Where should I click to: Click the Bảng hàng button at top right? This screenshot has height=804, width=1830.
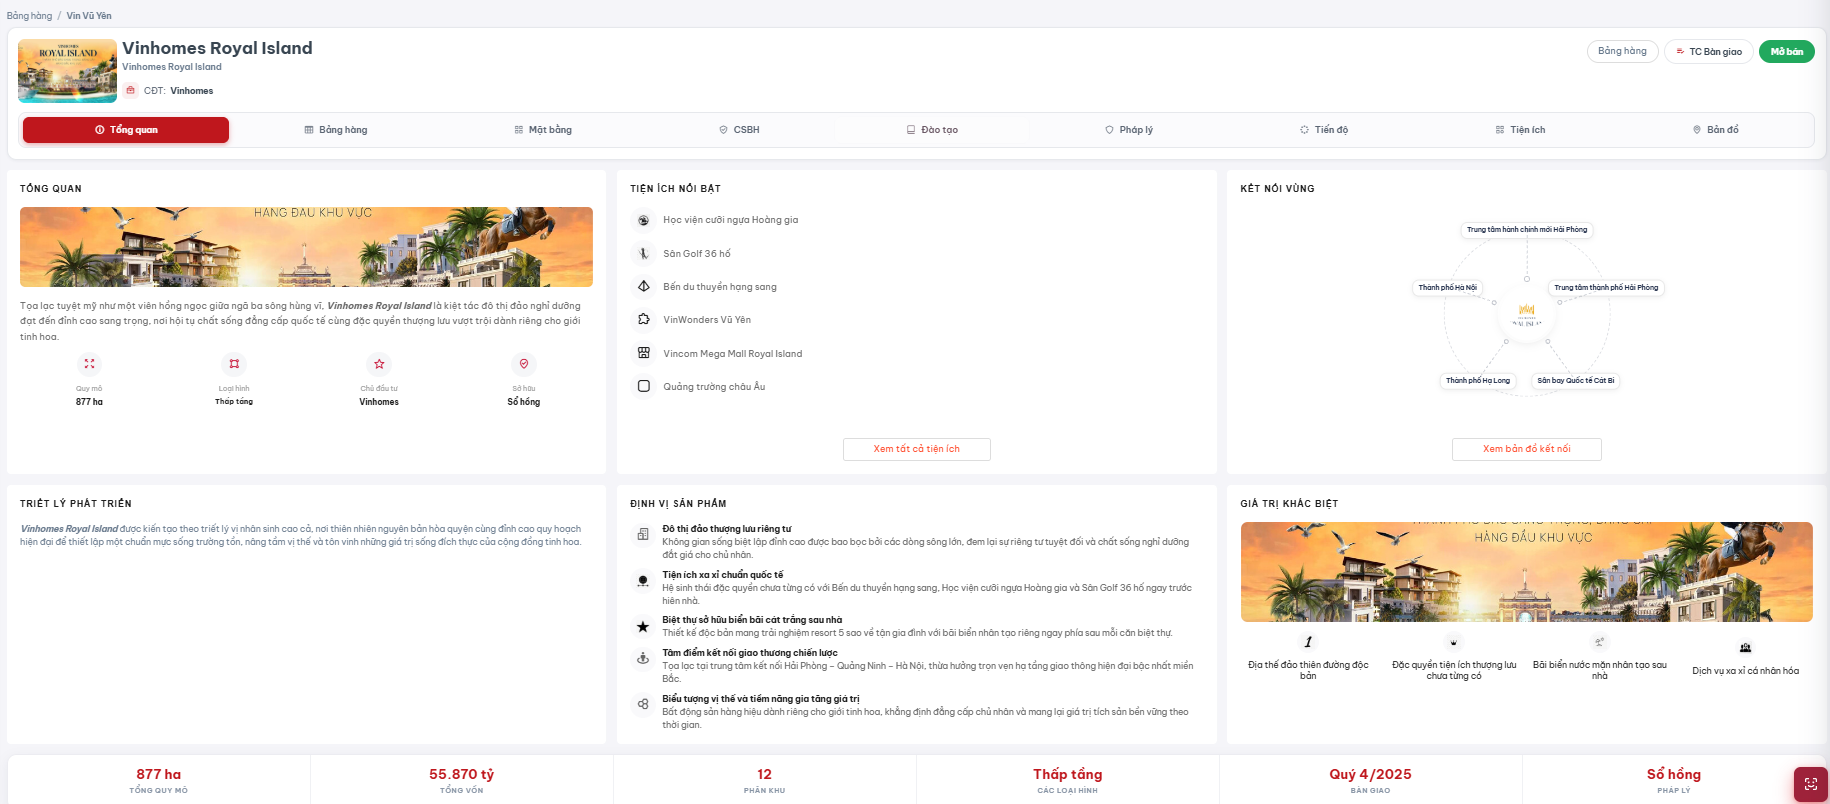pos(1623,51)
